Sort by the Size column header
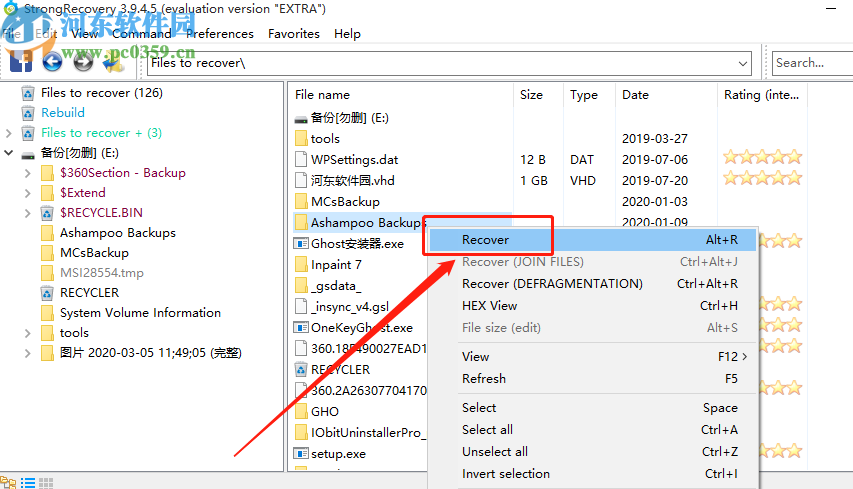 (x=538, y=95)
